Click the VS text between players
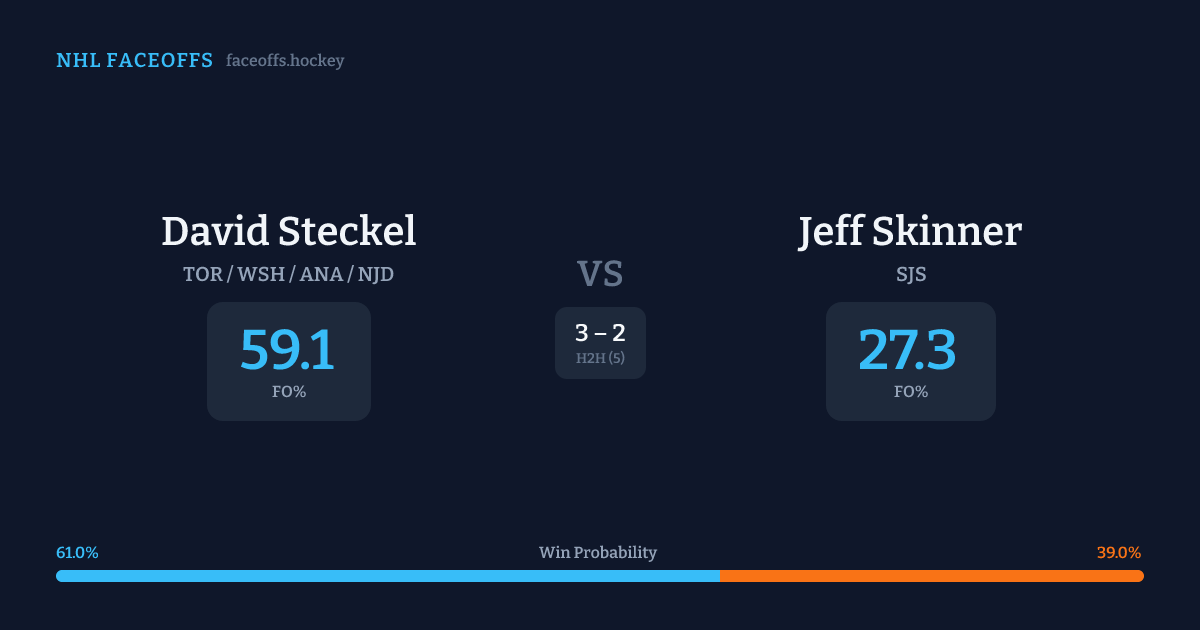Screen dimensions: 1200x630 click(x=600, y=274)
